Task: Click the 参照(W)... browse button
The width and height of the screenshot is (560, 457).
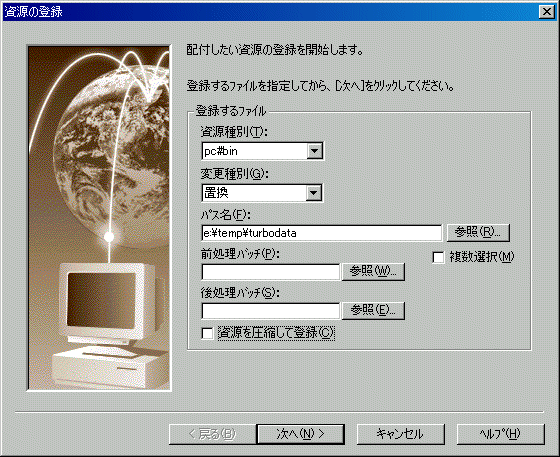Action: pos(373,272)
